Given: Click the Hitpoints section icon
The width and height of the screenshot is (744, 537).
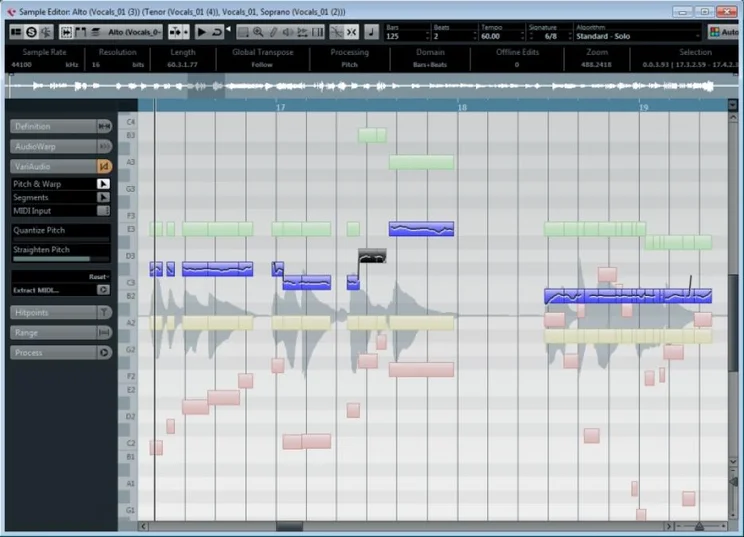Looking at the screenshot, I should [104, 312].
